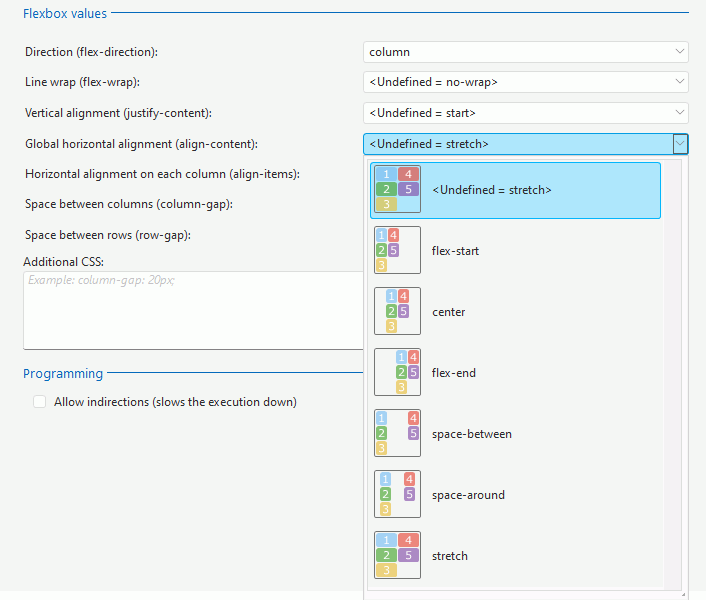Click the space-between layout preview icon
Image resolution: width=706 pixels, height=600 pixels.
click(x=397, y=433)
